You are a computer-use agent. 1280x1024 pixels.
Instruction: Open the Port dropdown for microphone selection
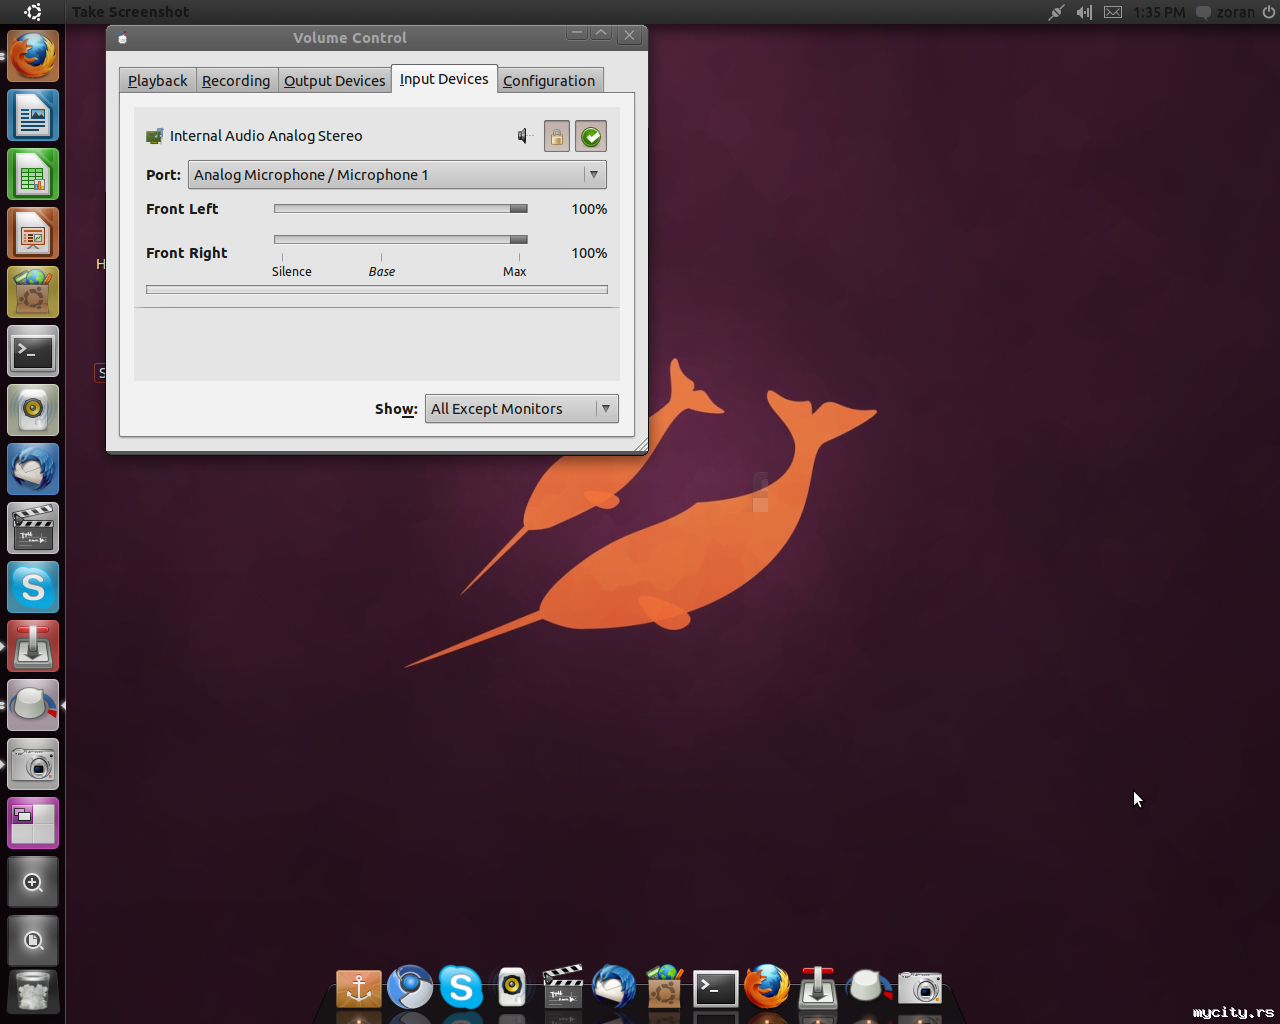coord(397,175)
